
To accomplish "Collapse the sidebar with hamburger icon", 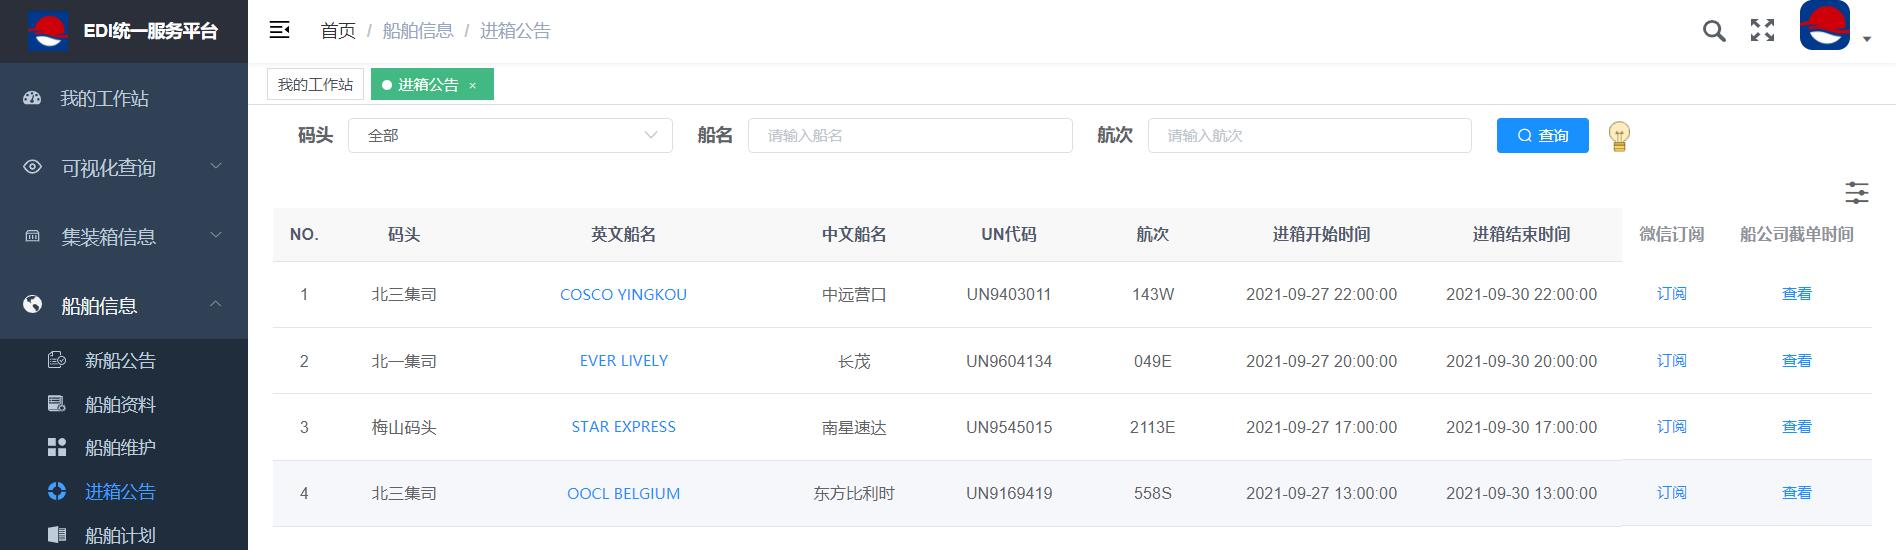I will point(280,30).
